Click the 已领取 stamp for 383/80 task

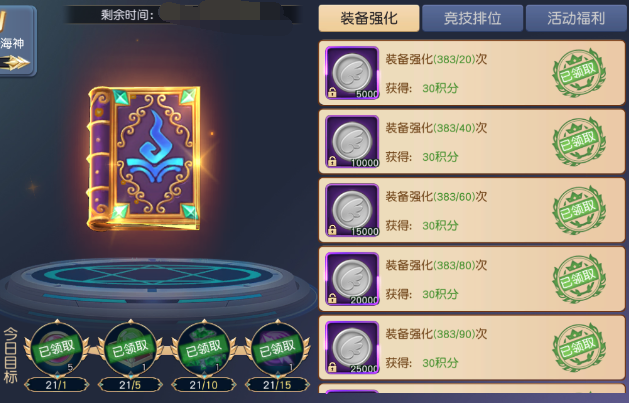click(579, 279)
